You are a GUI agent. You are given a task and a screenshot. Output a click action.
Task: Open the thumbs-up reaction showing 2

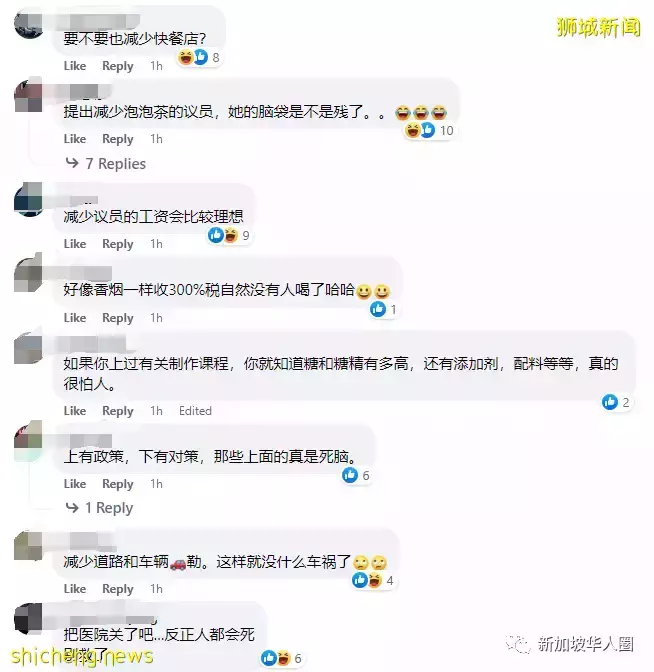616,402
